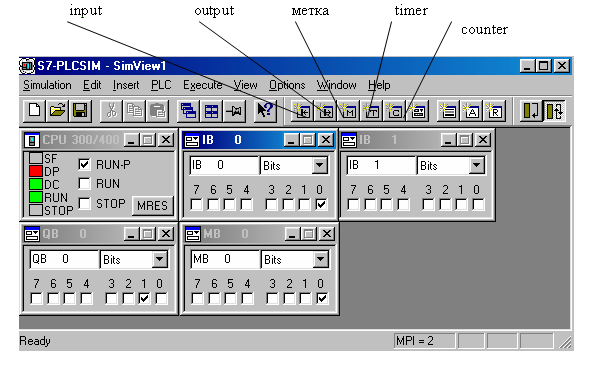Save the simulation with floppy icon
Viewport: 599px width, 367px height.
pyautogui.click(x=80, y=111)
